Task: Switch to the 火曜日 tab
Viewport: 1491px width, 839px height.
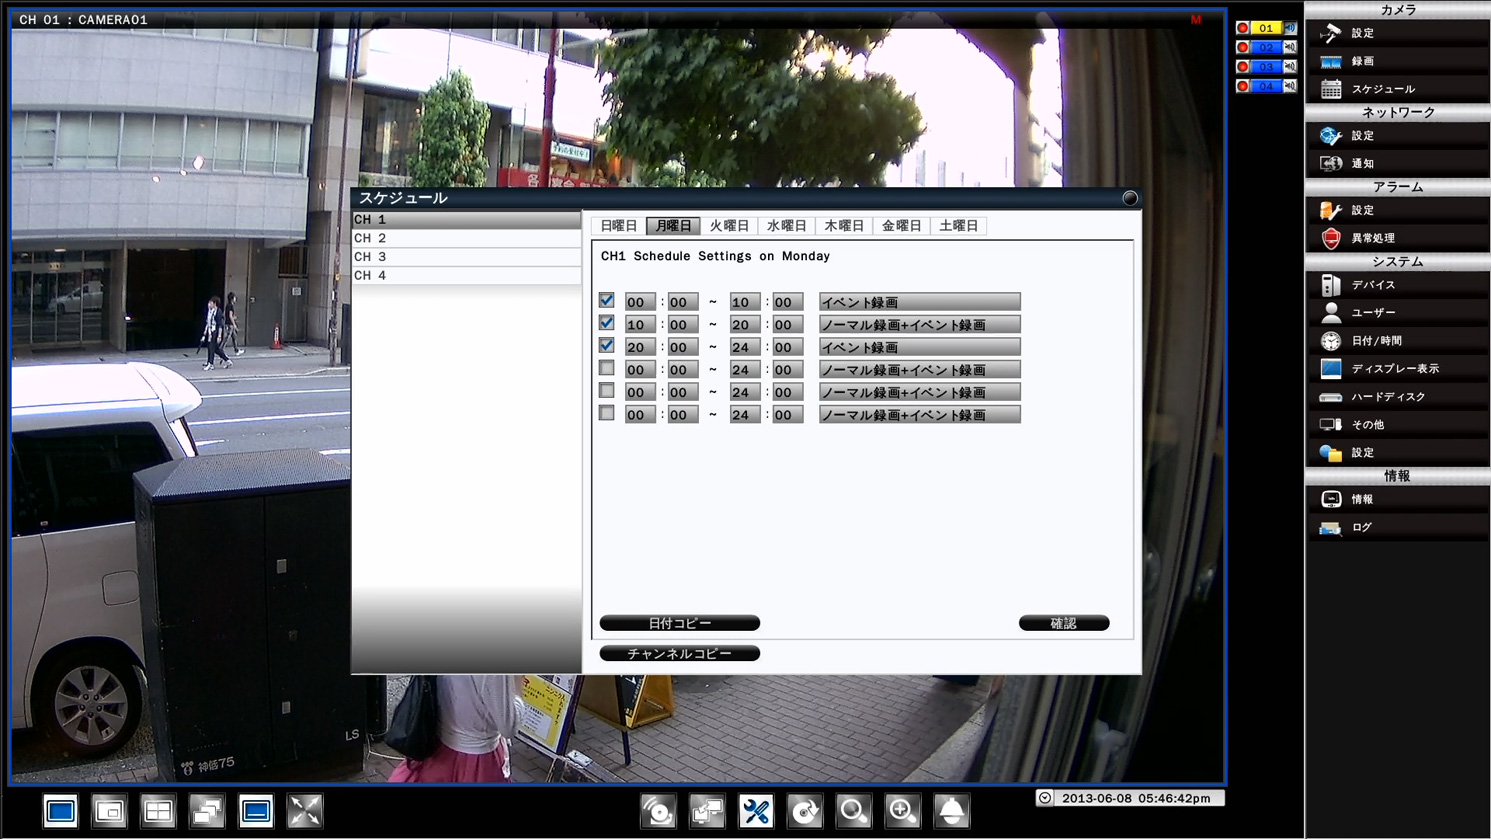Action: coord(729,226)
